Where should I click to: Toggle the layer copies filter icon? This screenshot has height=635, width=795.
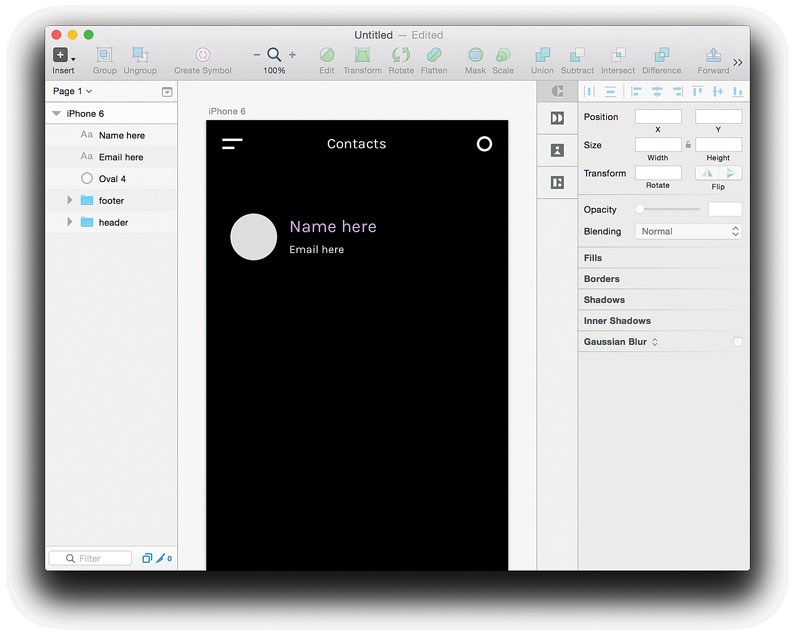click(x=147, y=558)
